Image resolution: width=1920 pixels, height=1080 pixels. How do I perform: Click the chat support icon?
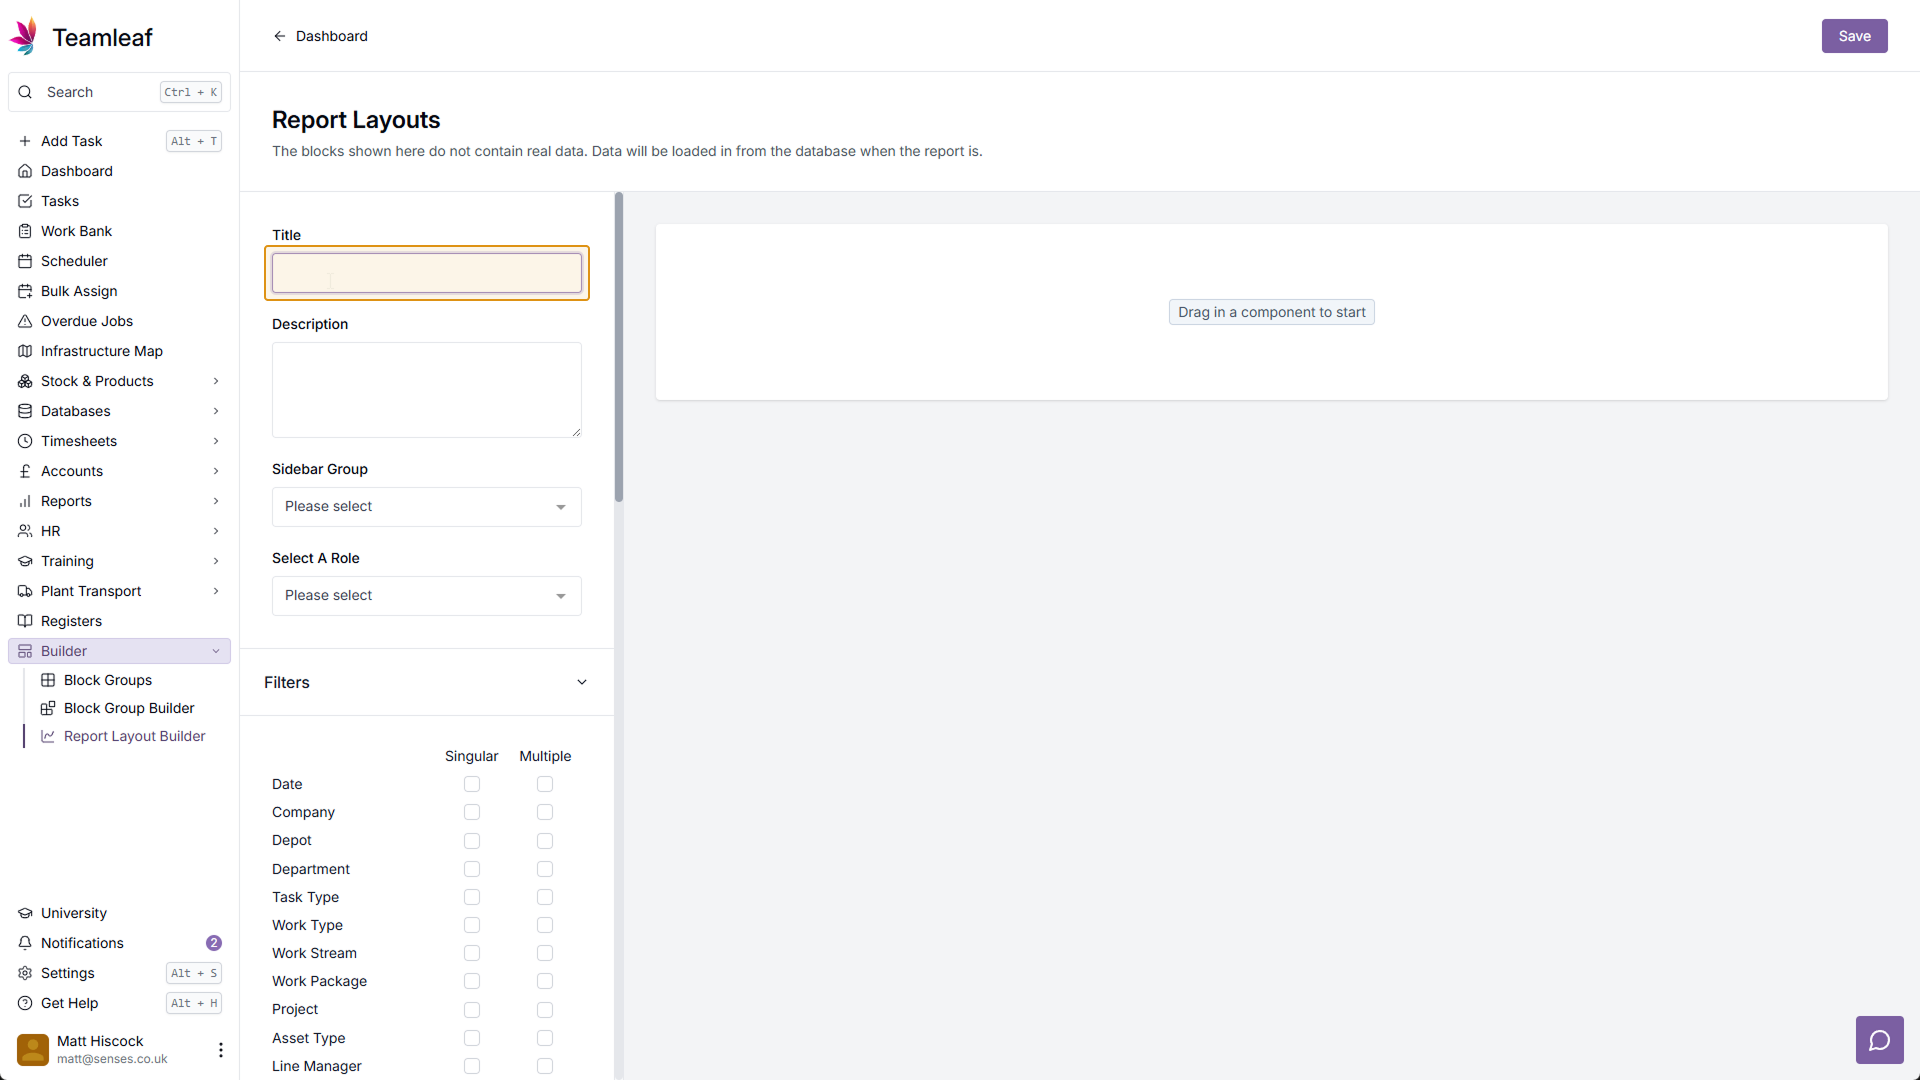pos(1879,1041)
